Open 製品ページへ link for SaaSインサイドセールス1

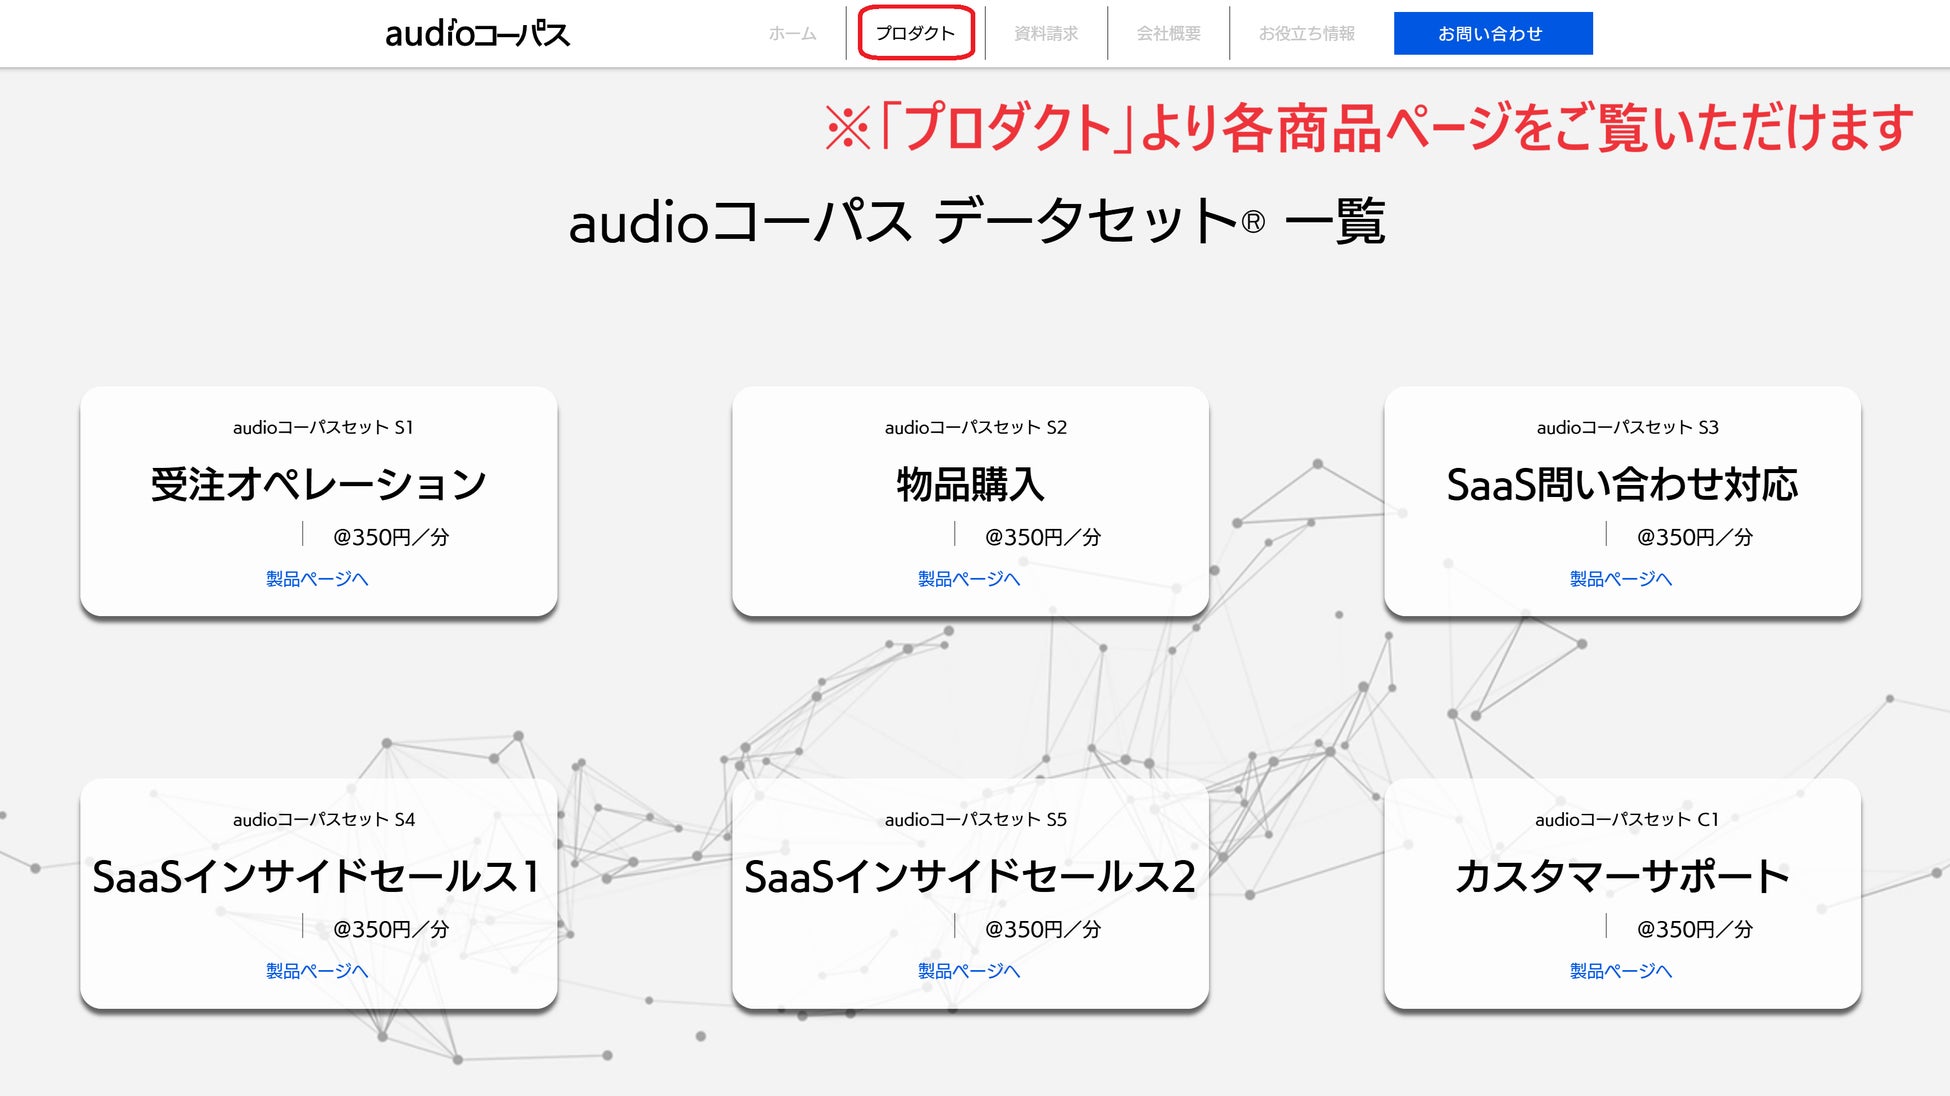click(x=317, y=971)
